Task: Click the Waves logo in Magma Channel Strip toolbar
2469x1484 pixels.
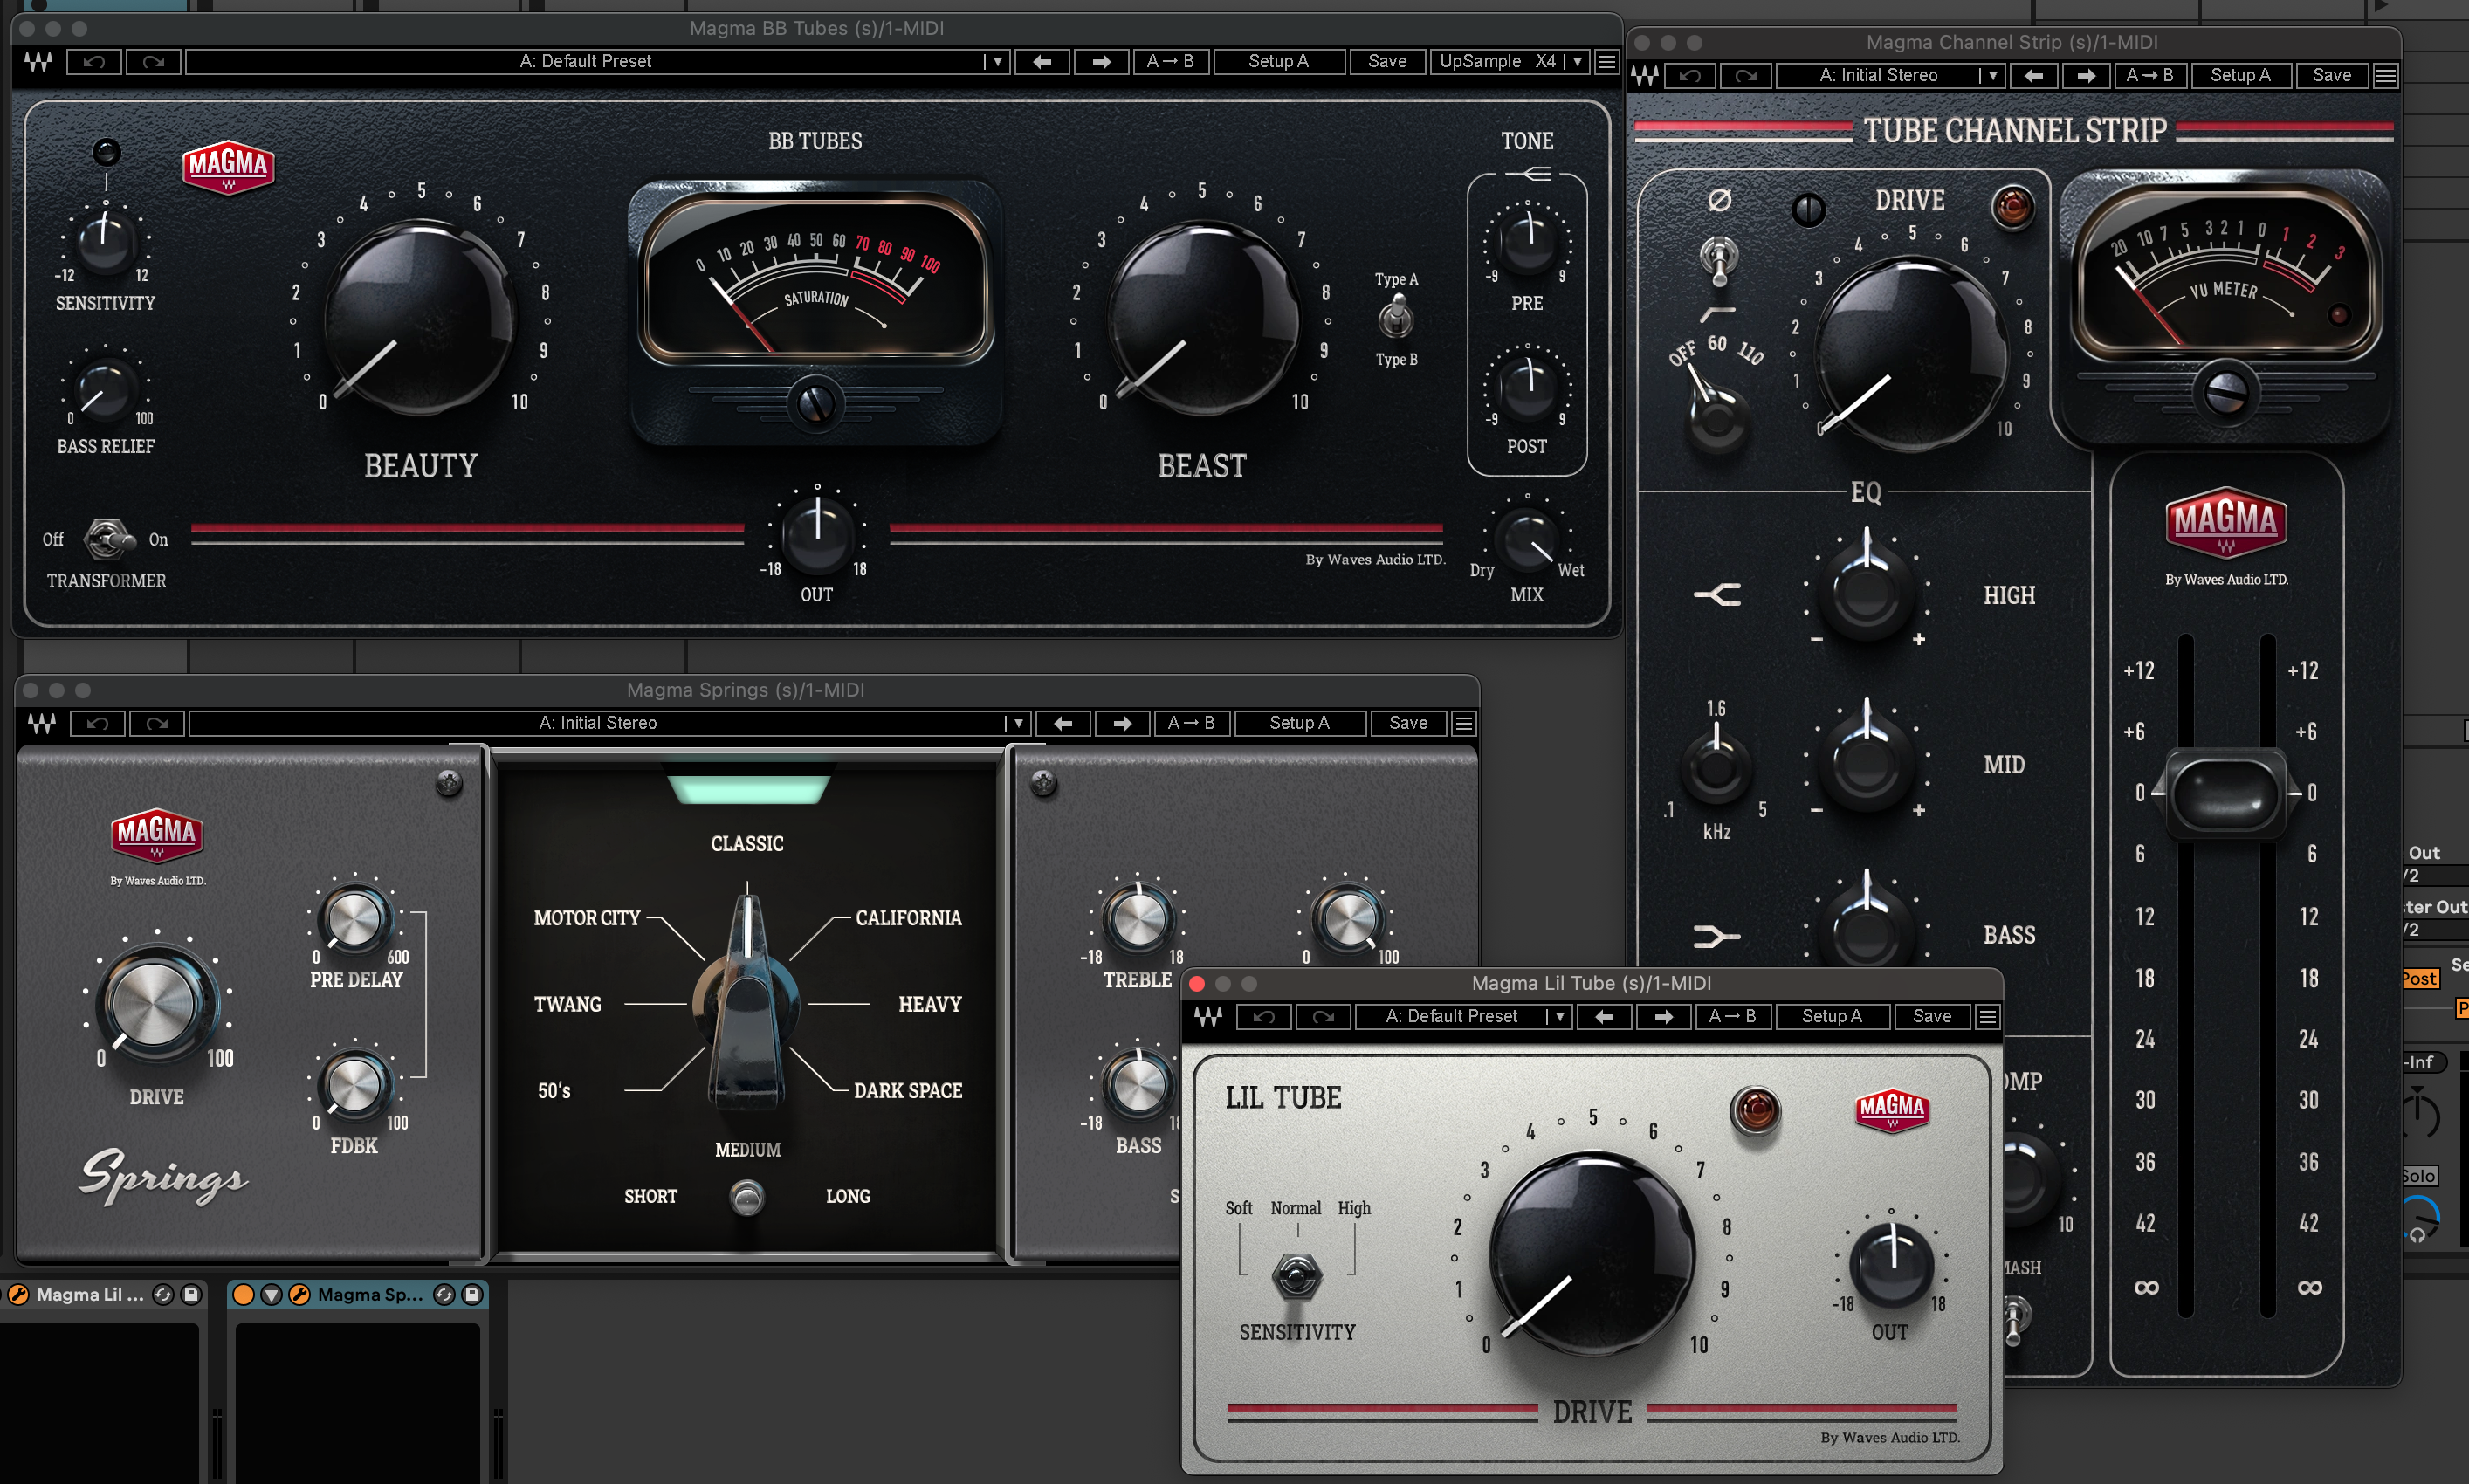Action: click(1645, 76)
